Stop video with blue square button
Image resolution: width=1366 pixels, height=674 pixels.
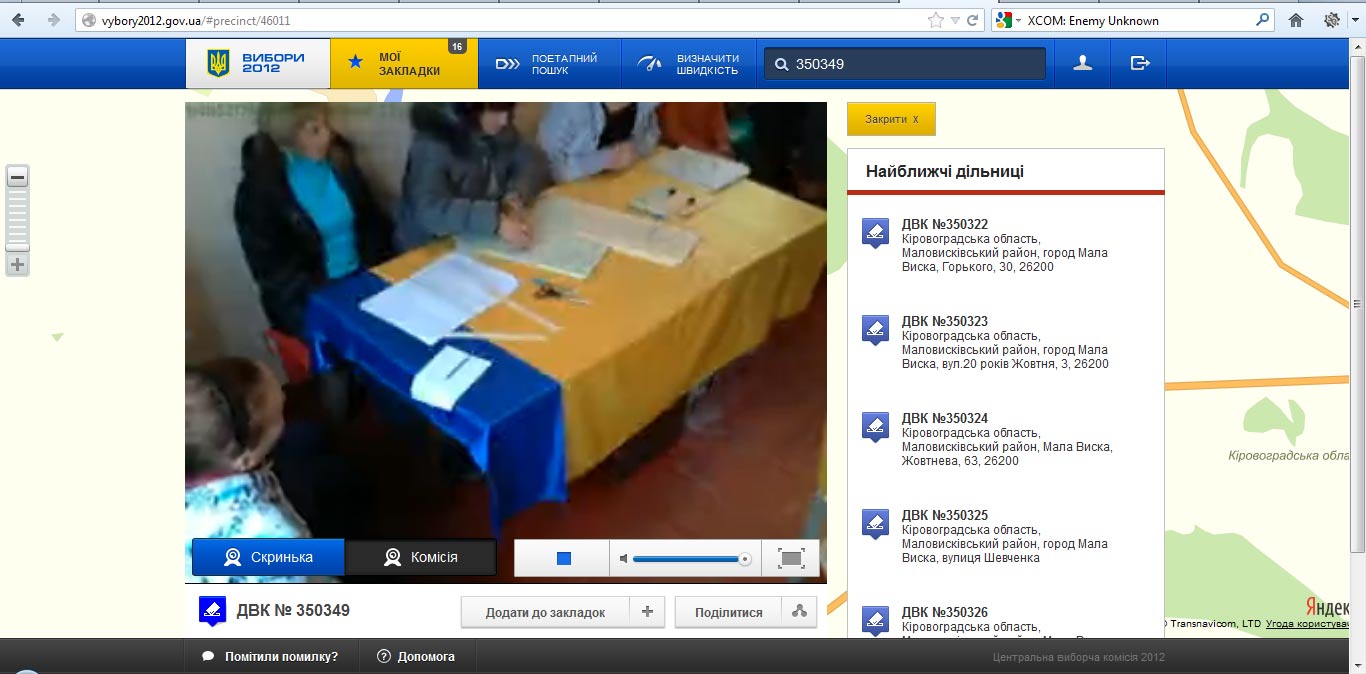click(563, 558)
